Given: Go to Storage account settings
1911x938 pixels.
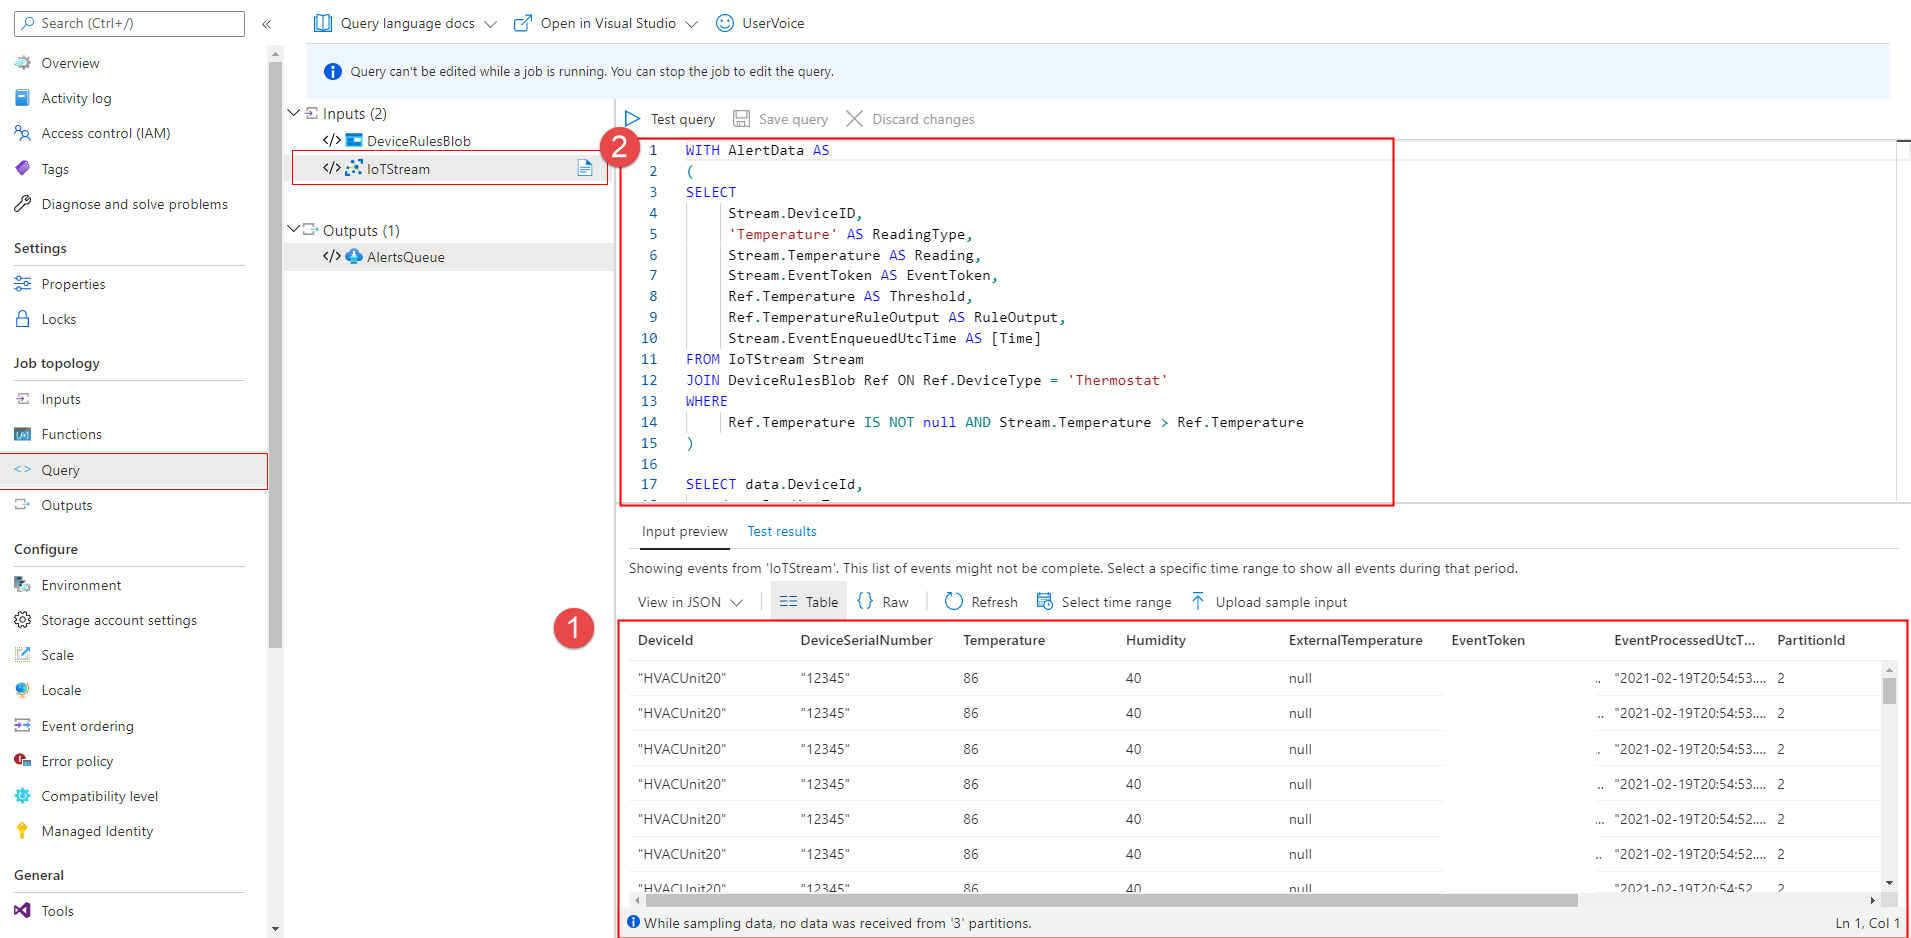Looking at the screenshot, I should 119,620.
